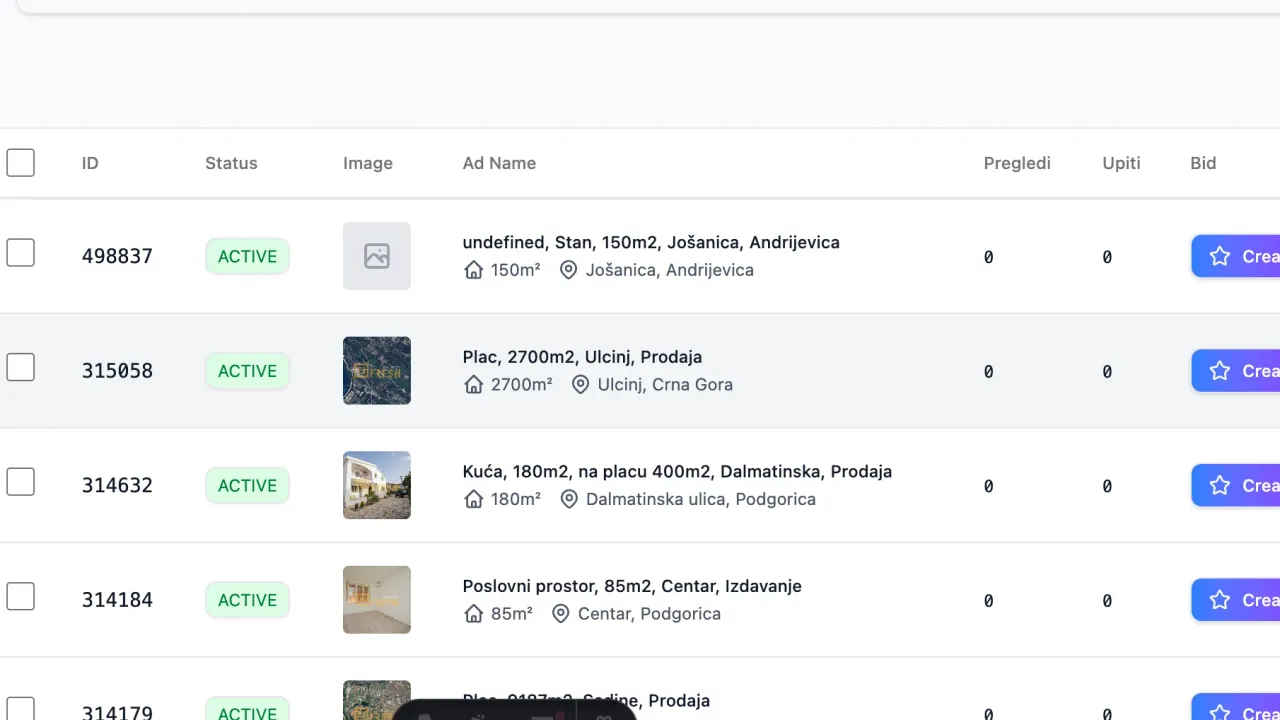Click the star icon in listing 314632 row
Viewport: 1280px width, 720px height.
coord(1219,485)
